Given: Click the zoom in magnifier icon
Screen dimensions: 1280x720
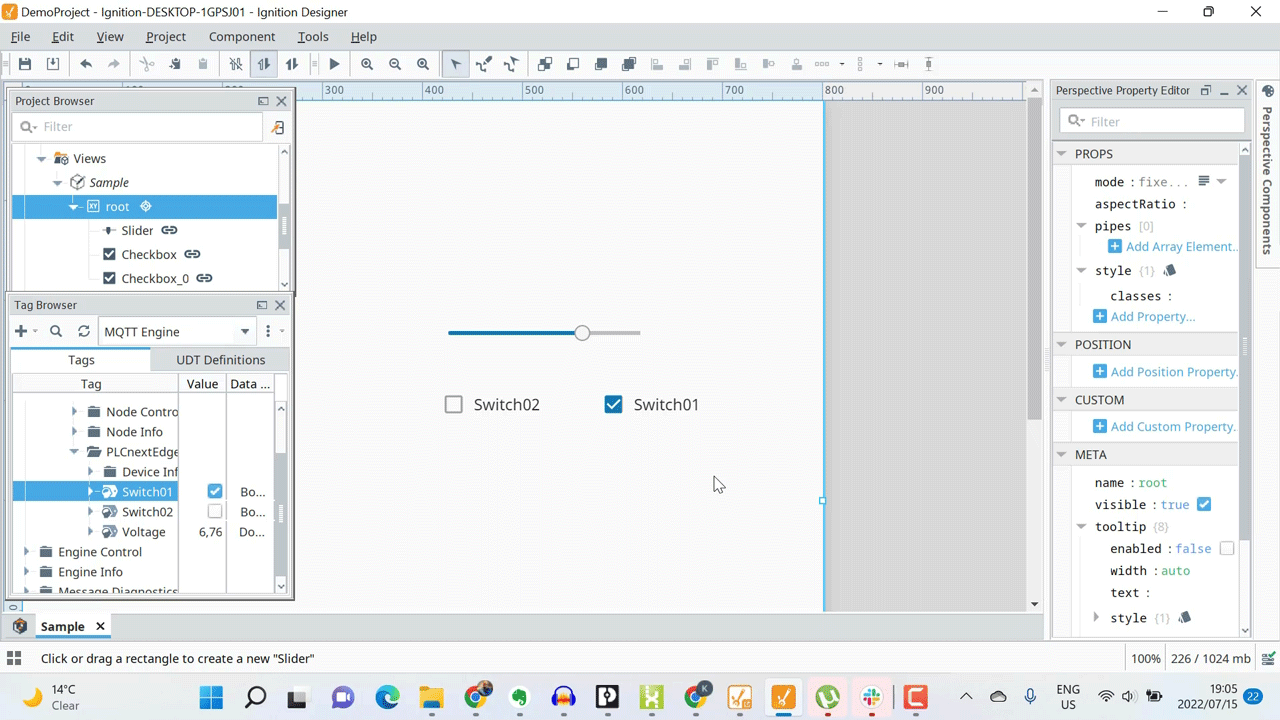Looking at the screenshot, I should coord(367,64).
